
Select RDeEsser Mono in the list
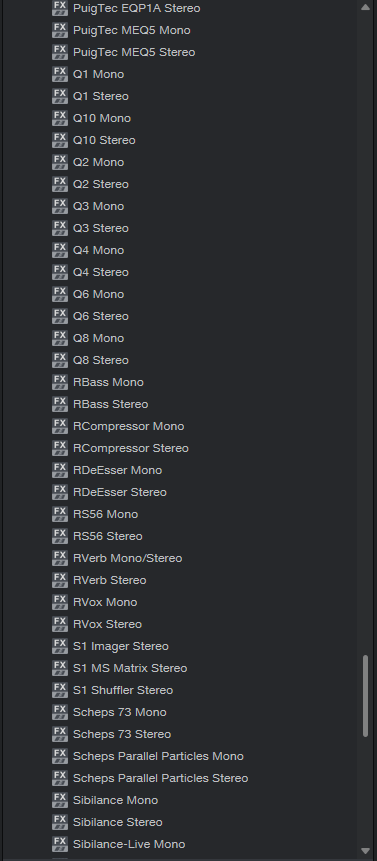117,470
